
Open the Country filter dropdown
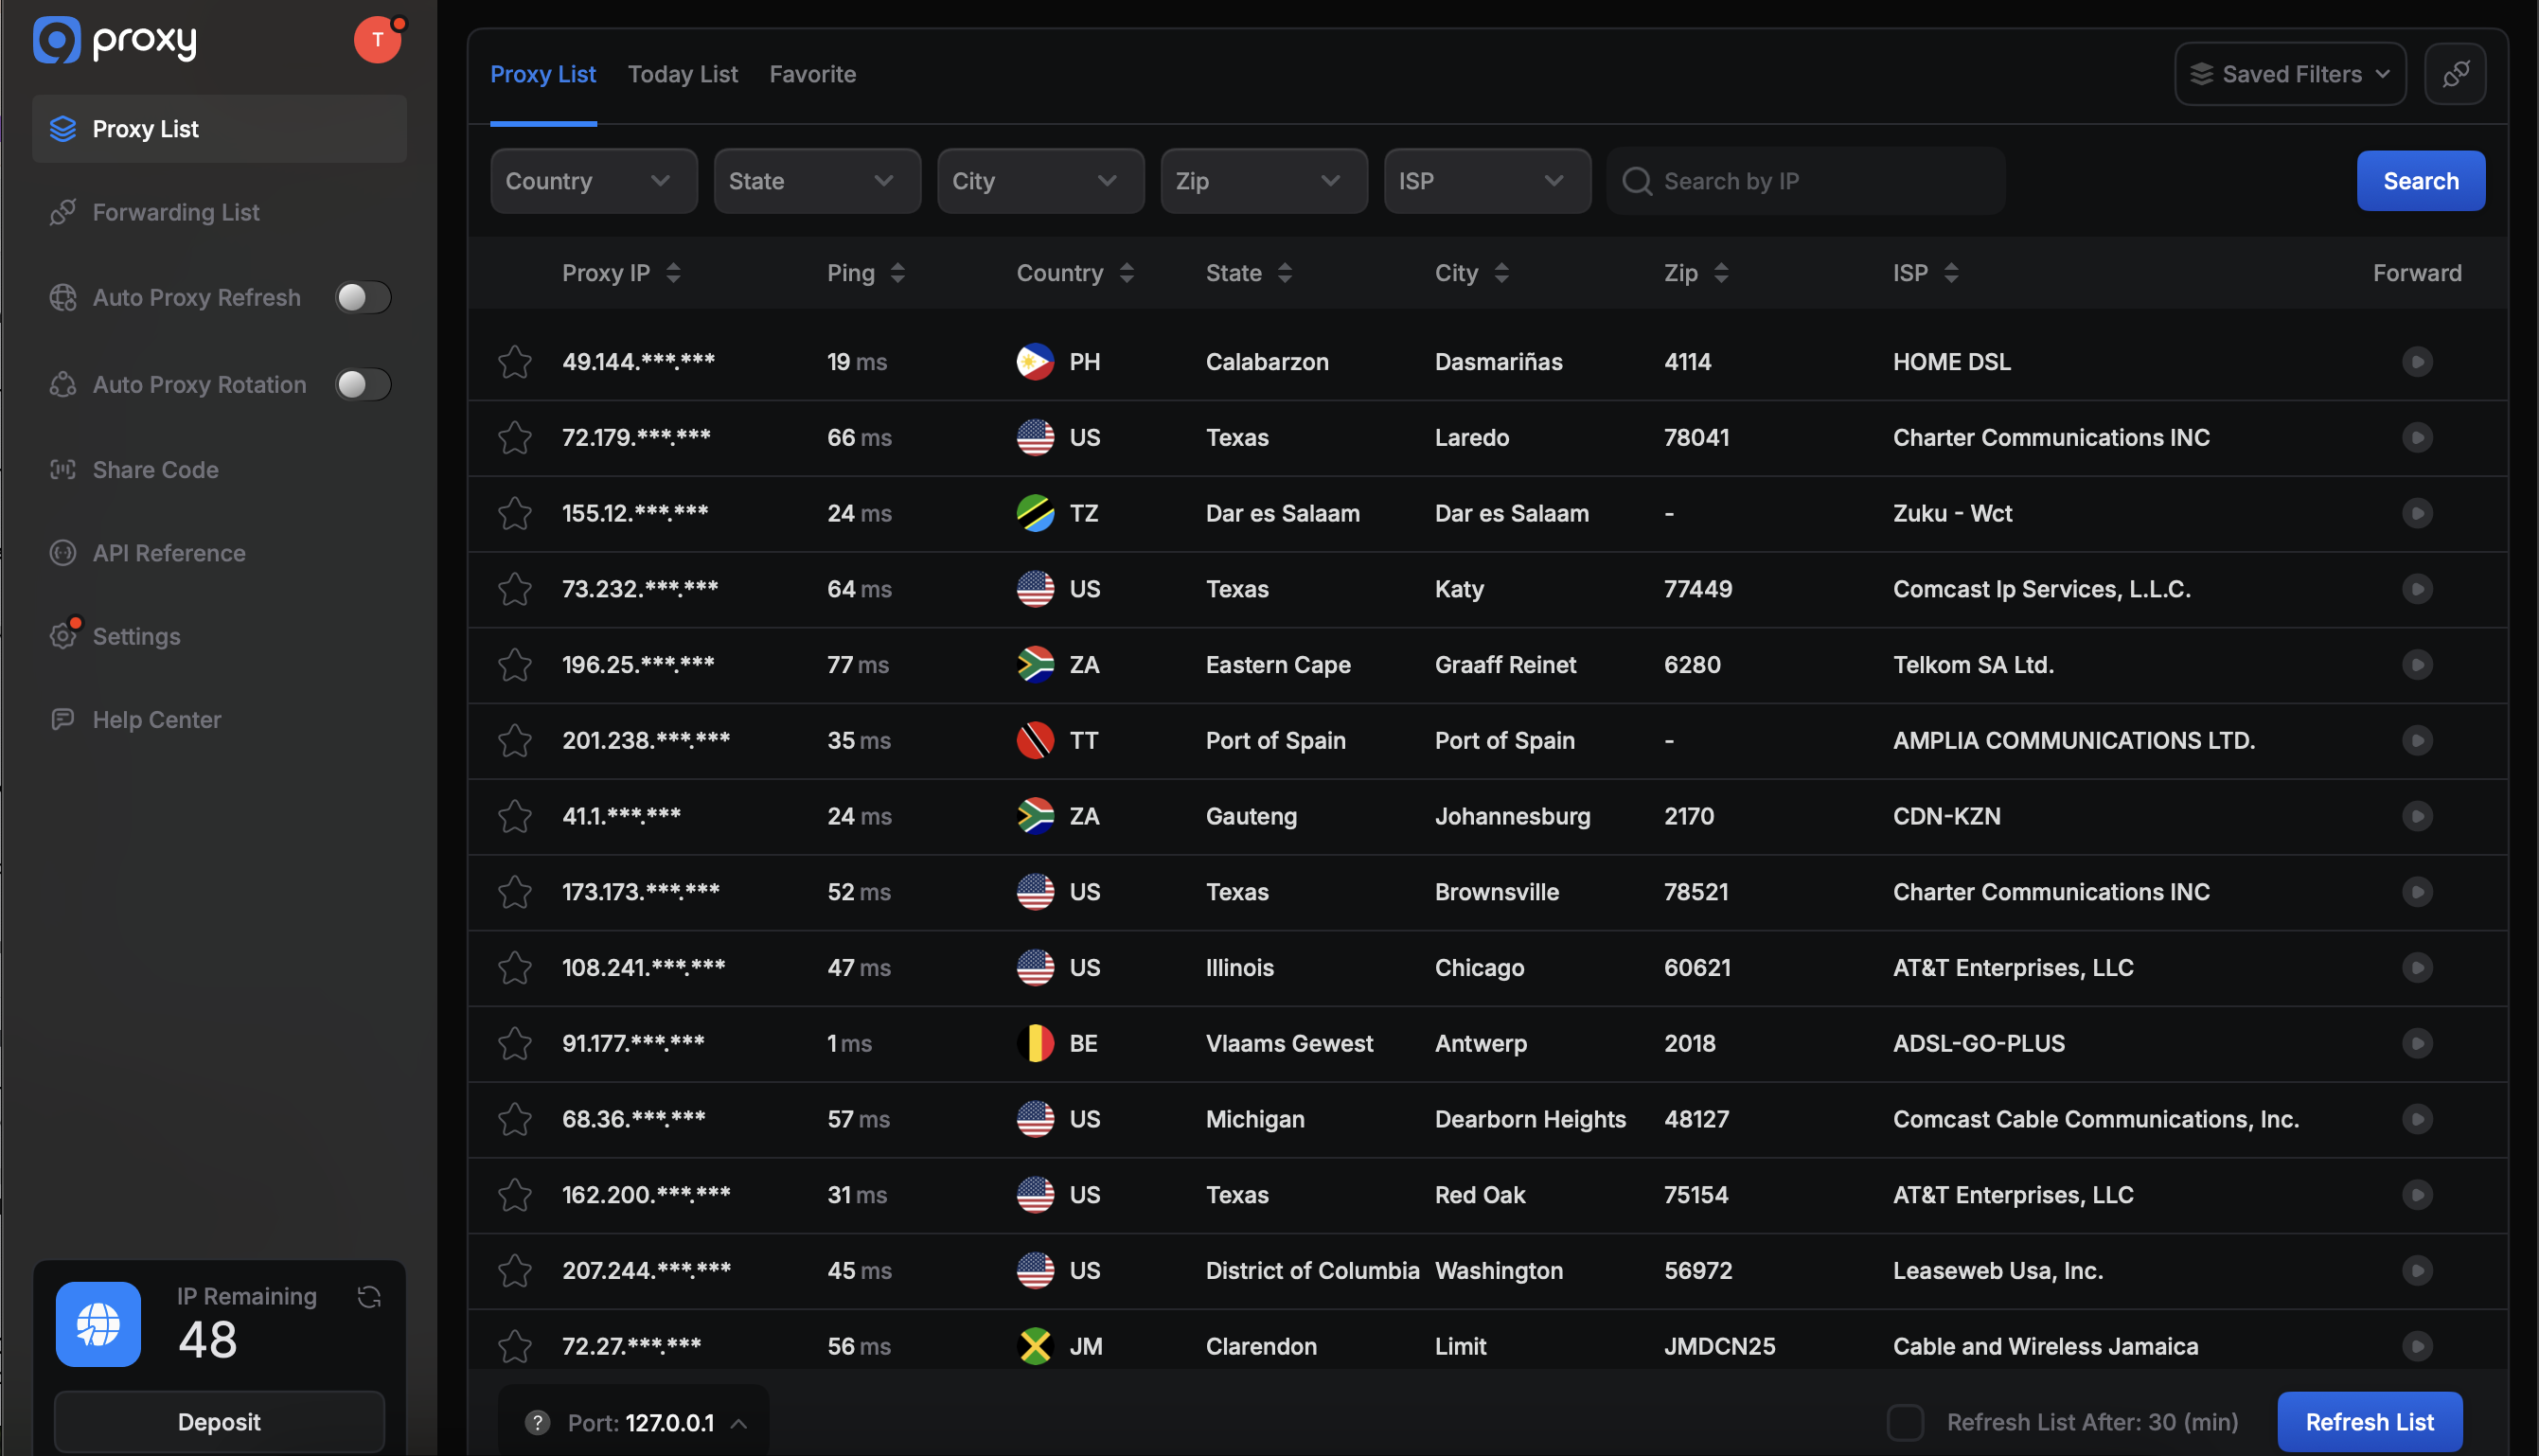pyautogui.click(x=593, y=180)
